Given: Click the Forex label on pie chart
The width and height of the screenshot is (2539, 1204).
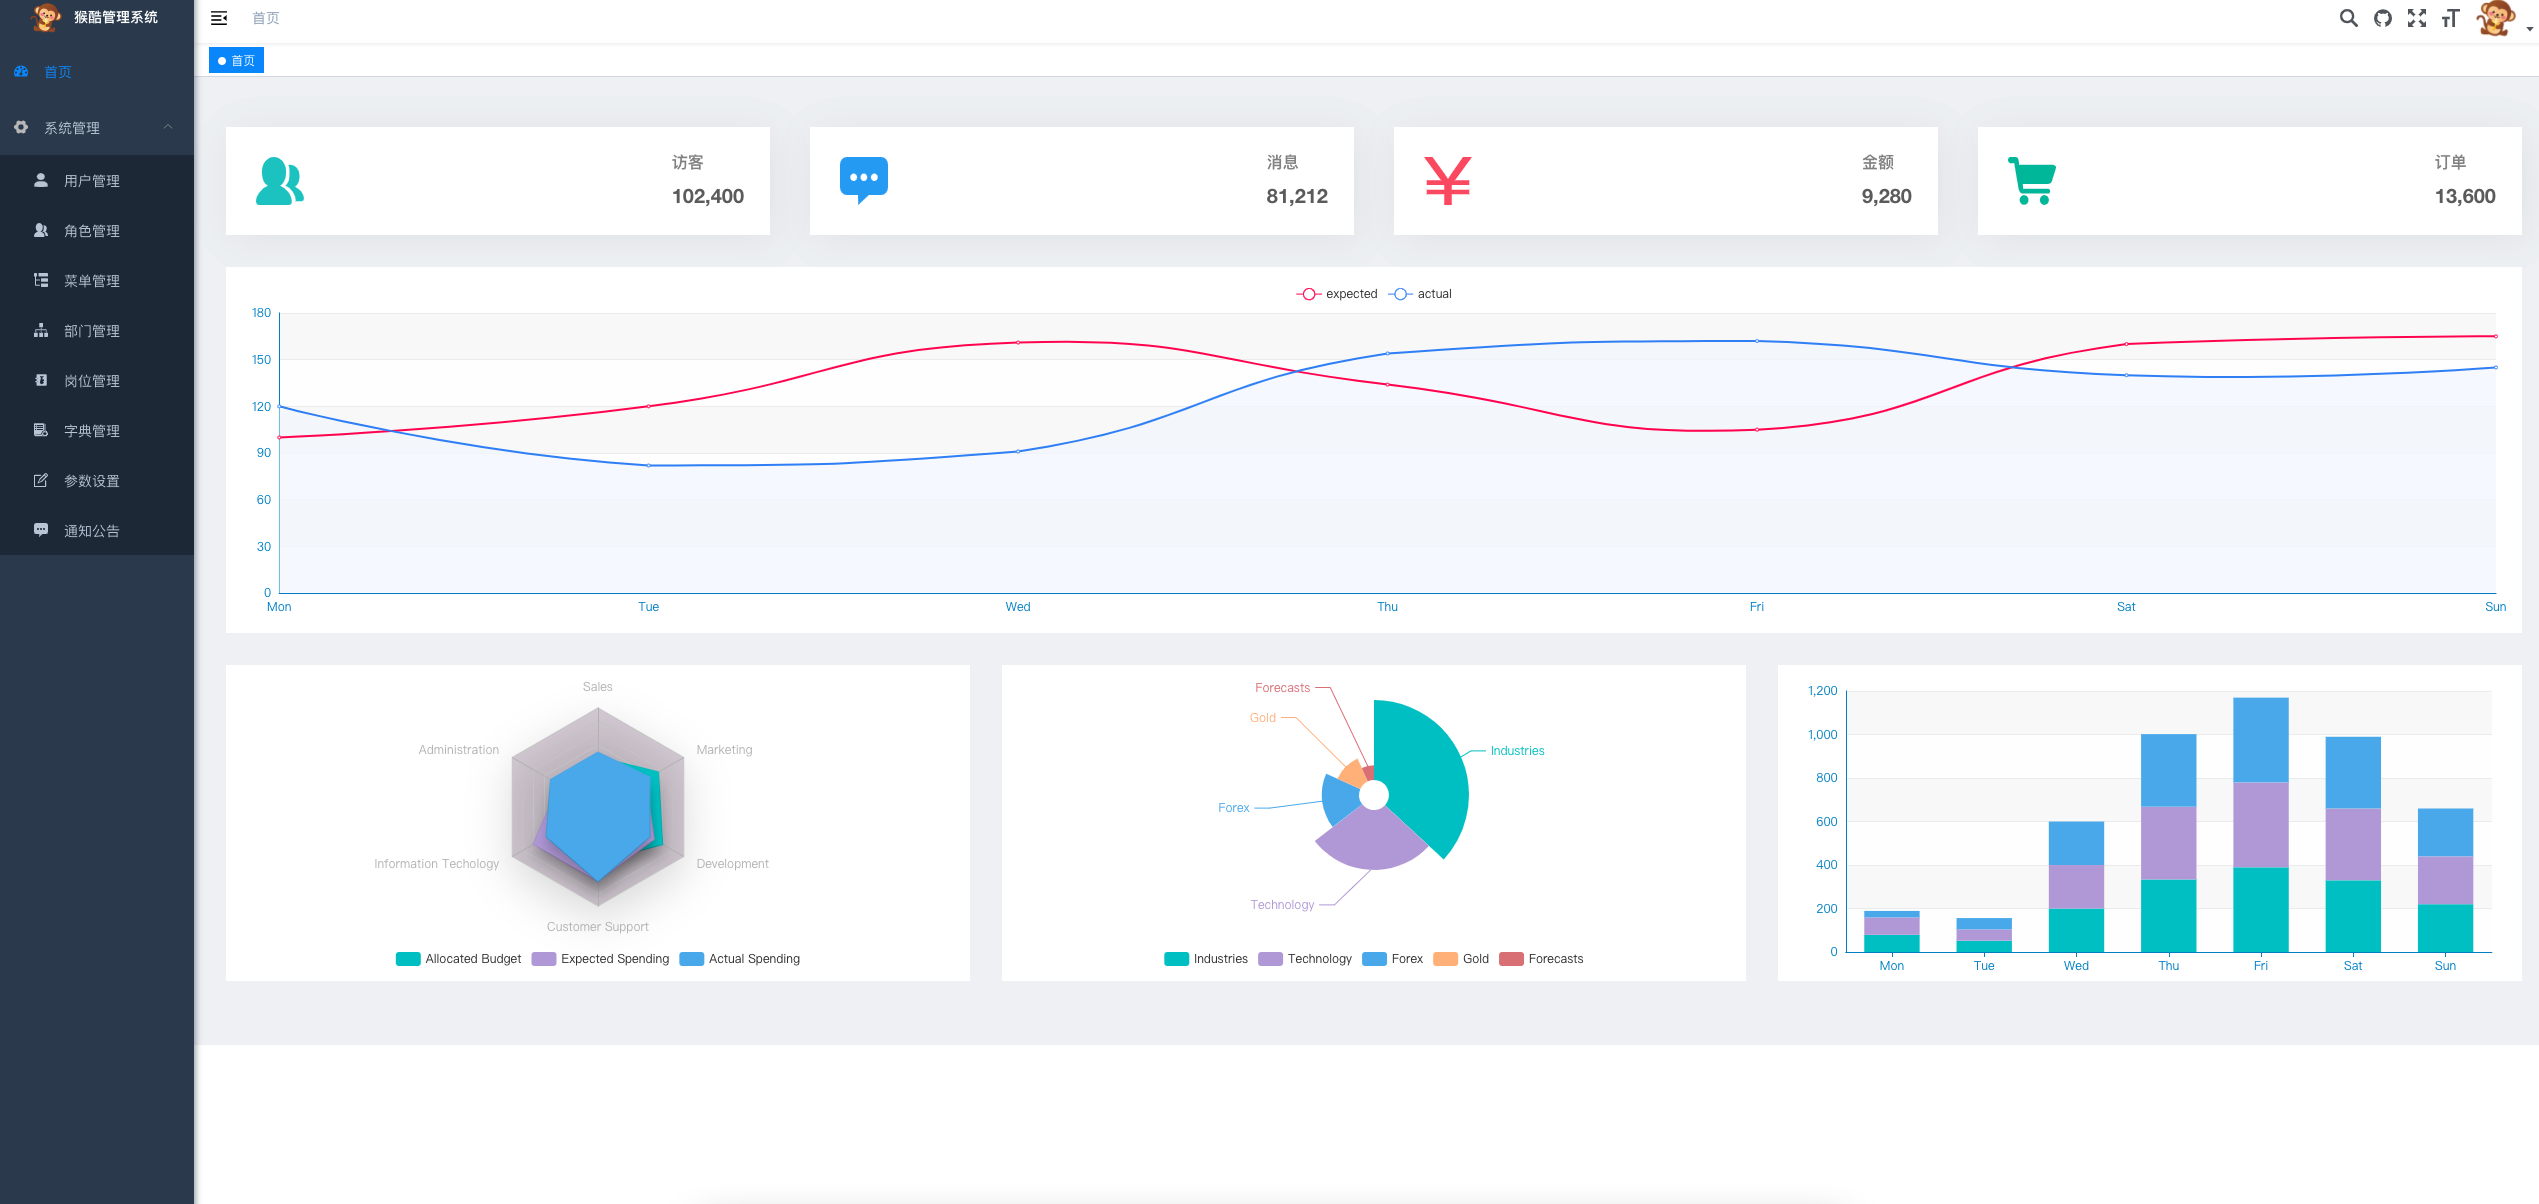Looking at the screenshot, I should point(1234,808).
